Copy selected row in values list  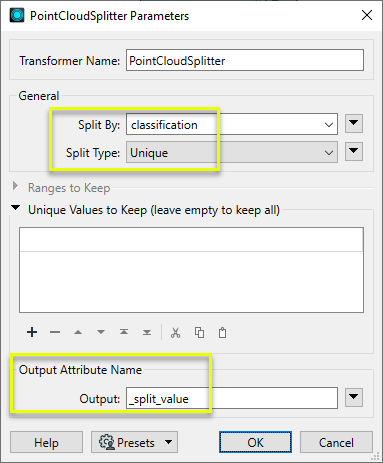click(199, 332)
